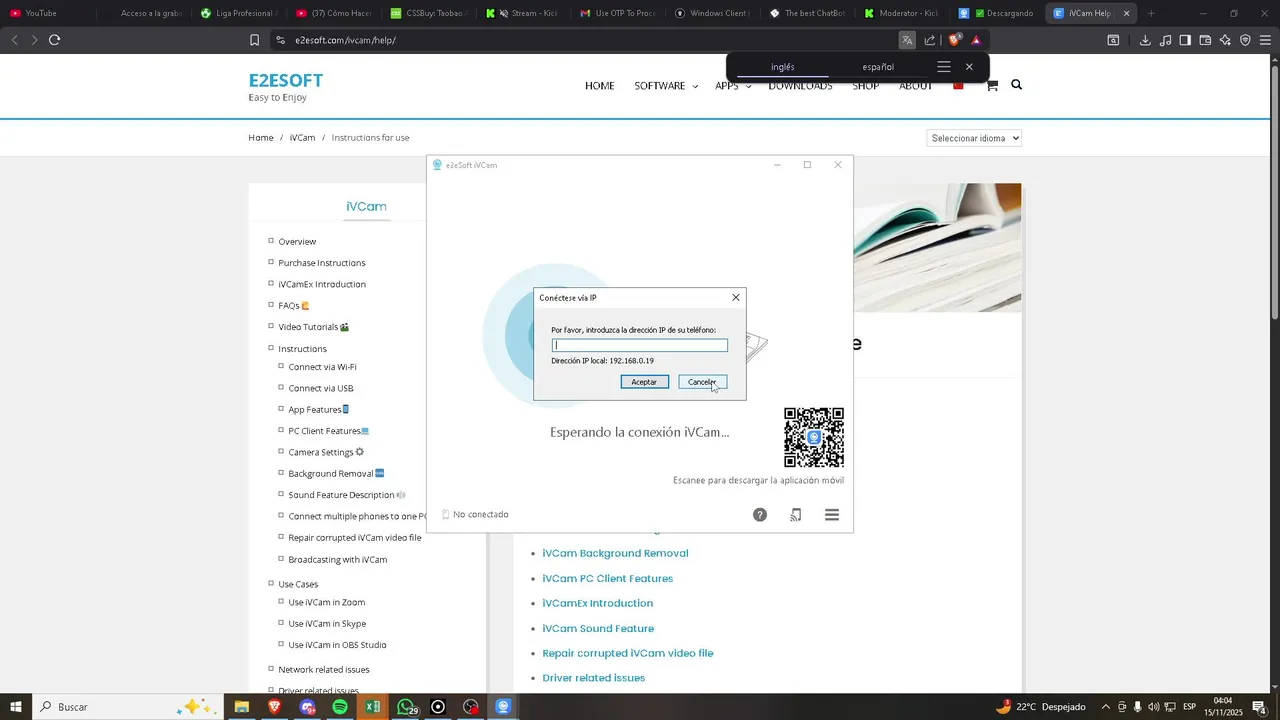The image size is (1280, 720).
Task: Expand the APPS menu dropdown
Action: point(733,86)
